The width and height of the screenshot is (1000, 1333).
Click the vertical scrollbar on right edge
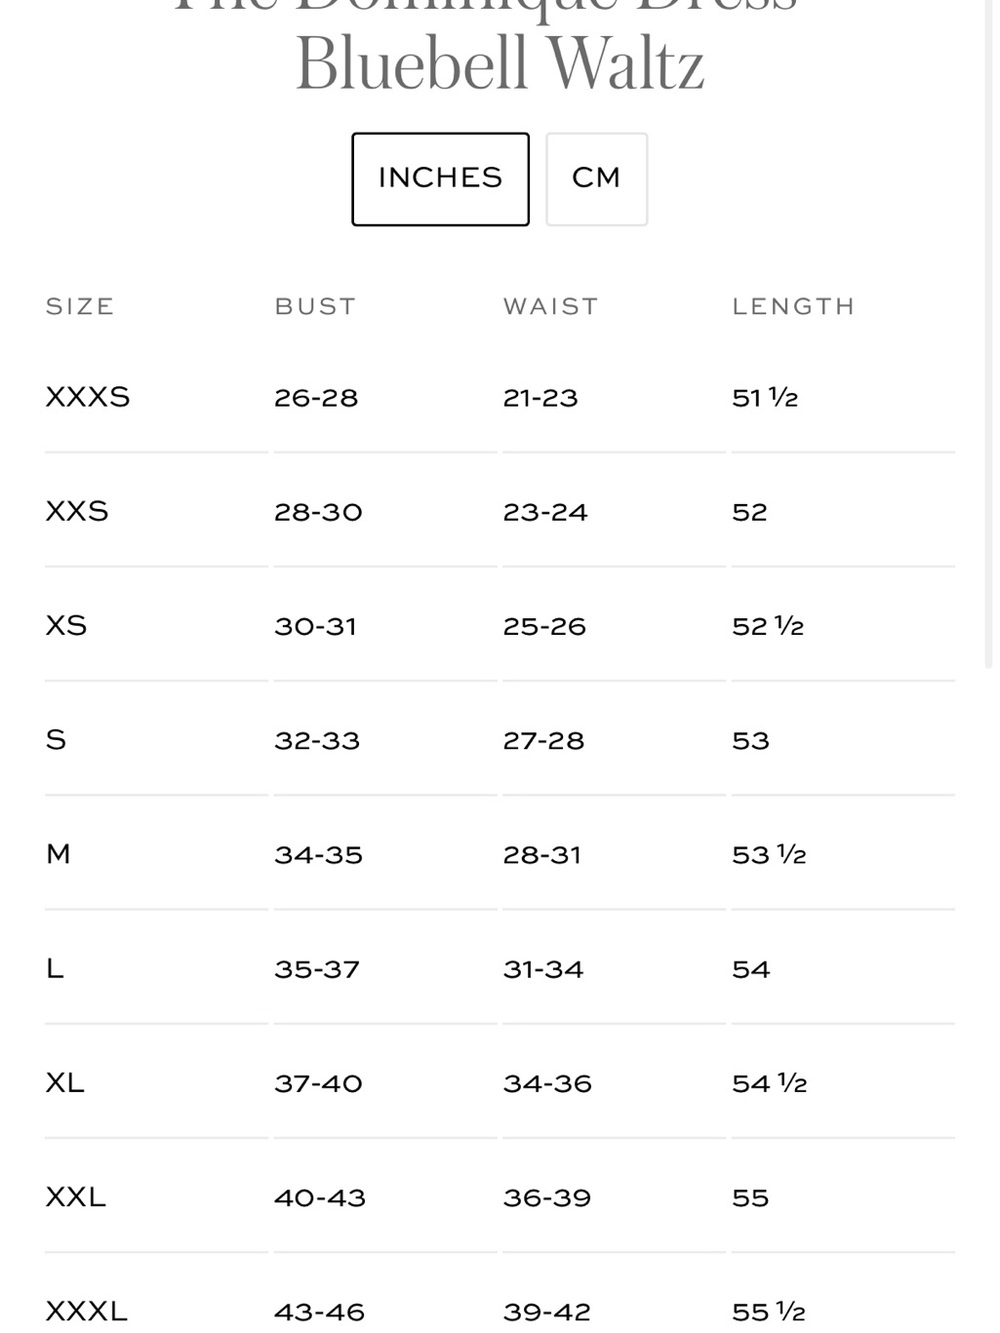point(989,334)
